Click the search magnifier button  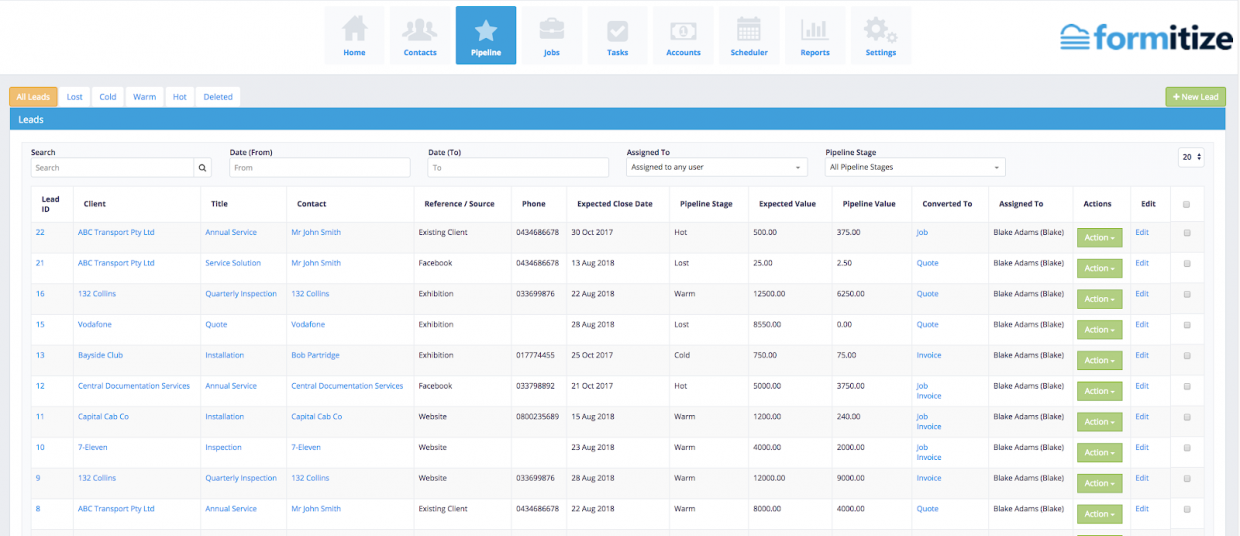(202, 168)
